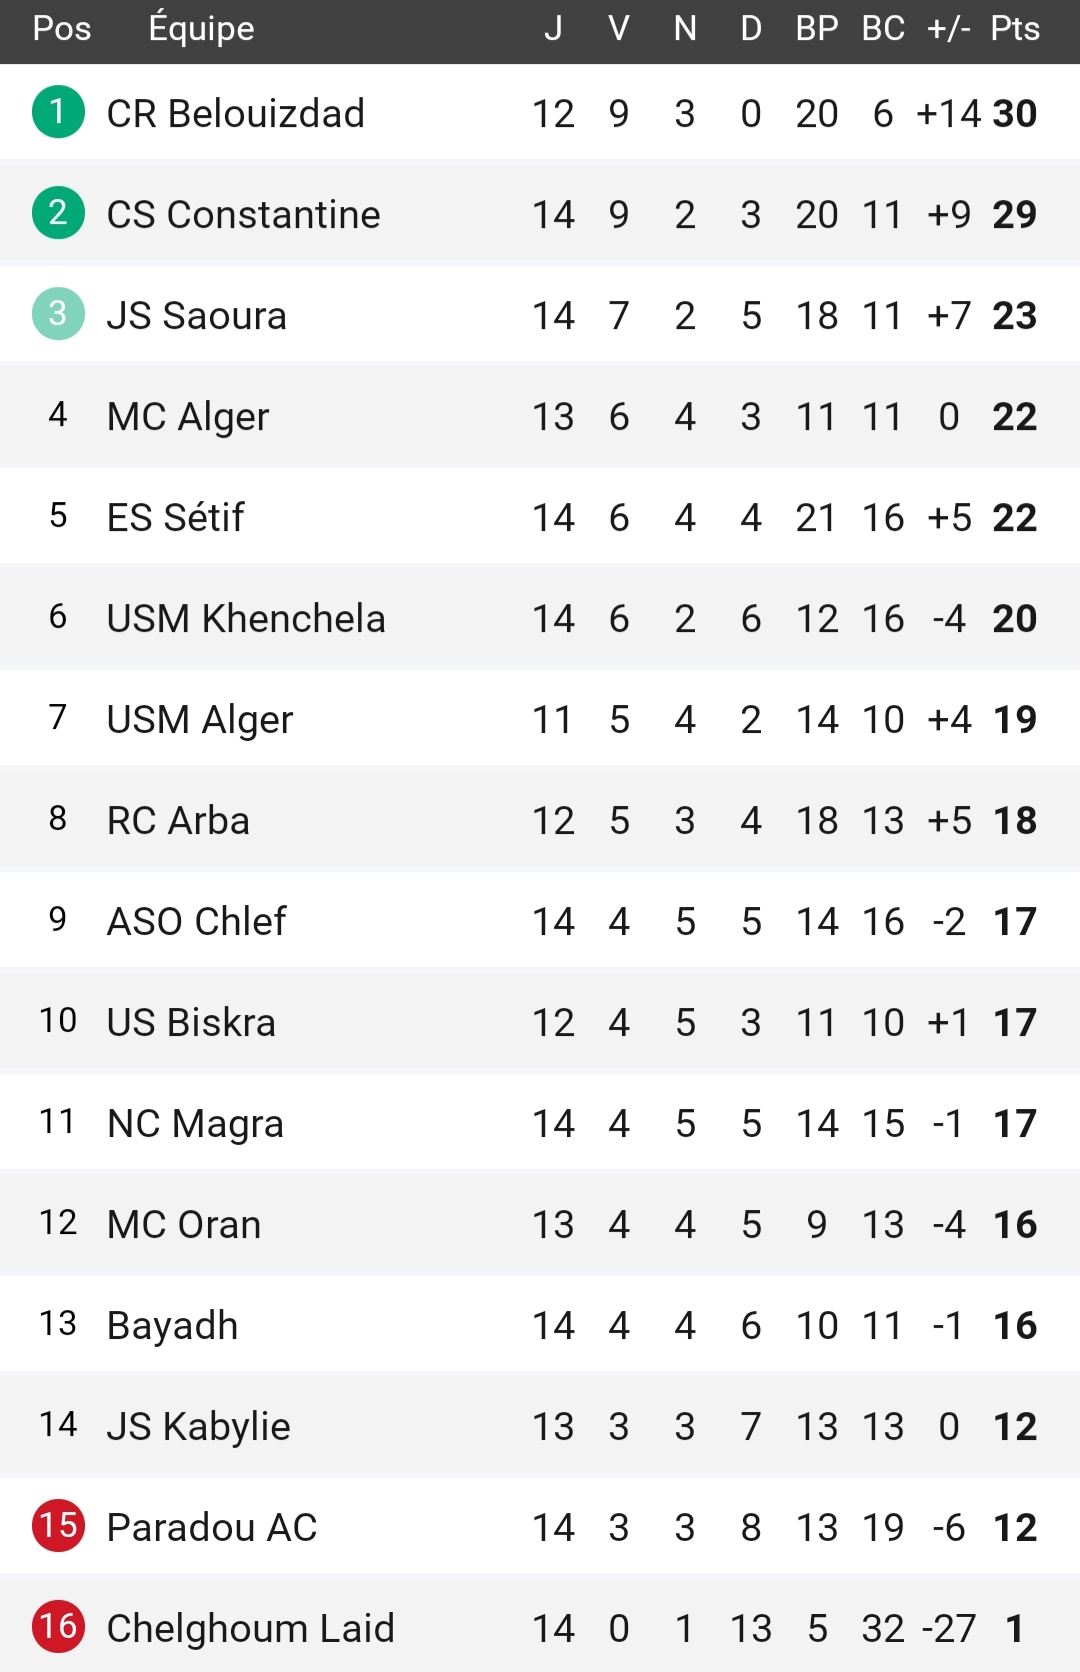Select the JS Kabylie team name
1080x1672 pixels.
click(199, 1427)
